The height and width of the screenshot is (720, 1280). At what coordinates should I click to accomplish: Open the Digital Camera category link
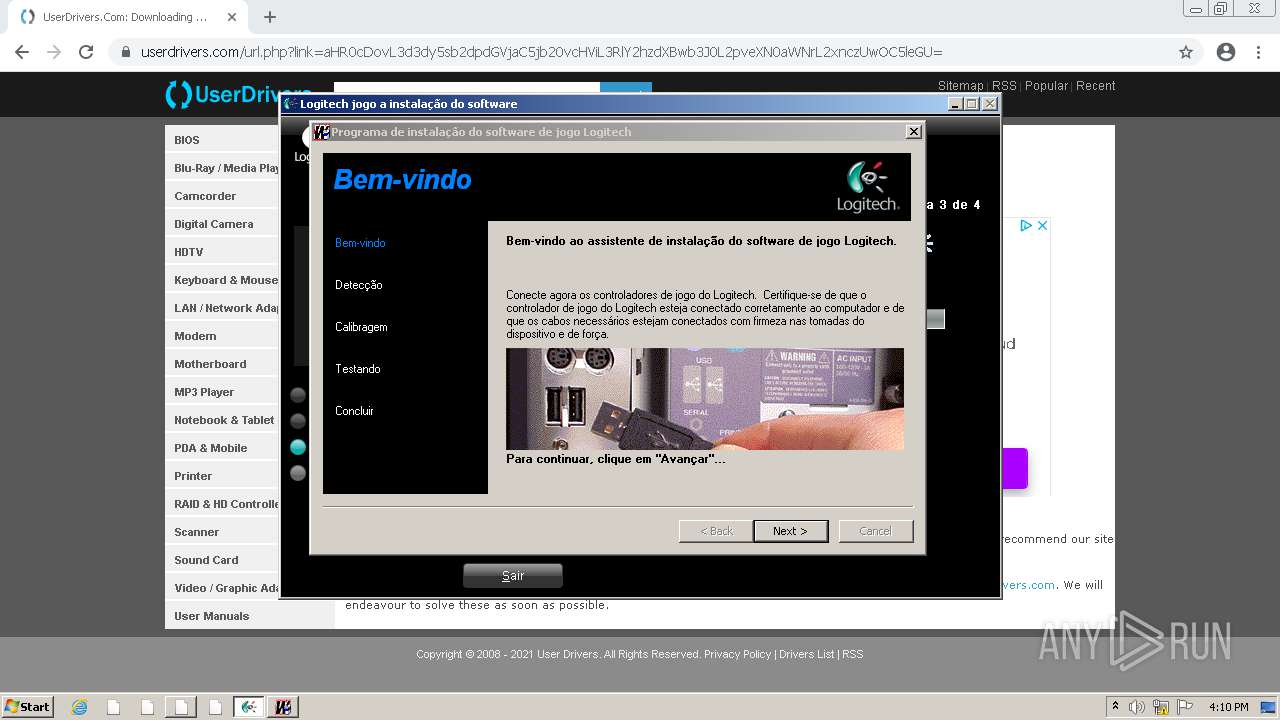coord(214,224)
